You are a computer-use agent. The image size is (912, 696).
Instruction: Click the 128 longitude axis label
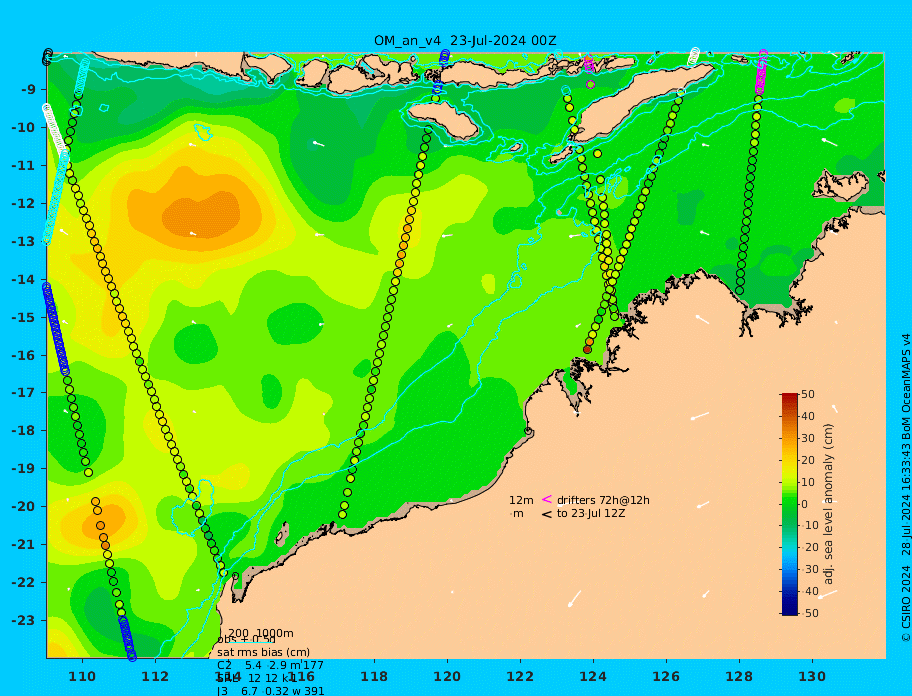coord(739,677)
